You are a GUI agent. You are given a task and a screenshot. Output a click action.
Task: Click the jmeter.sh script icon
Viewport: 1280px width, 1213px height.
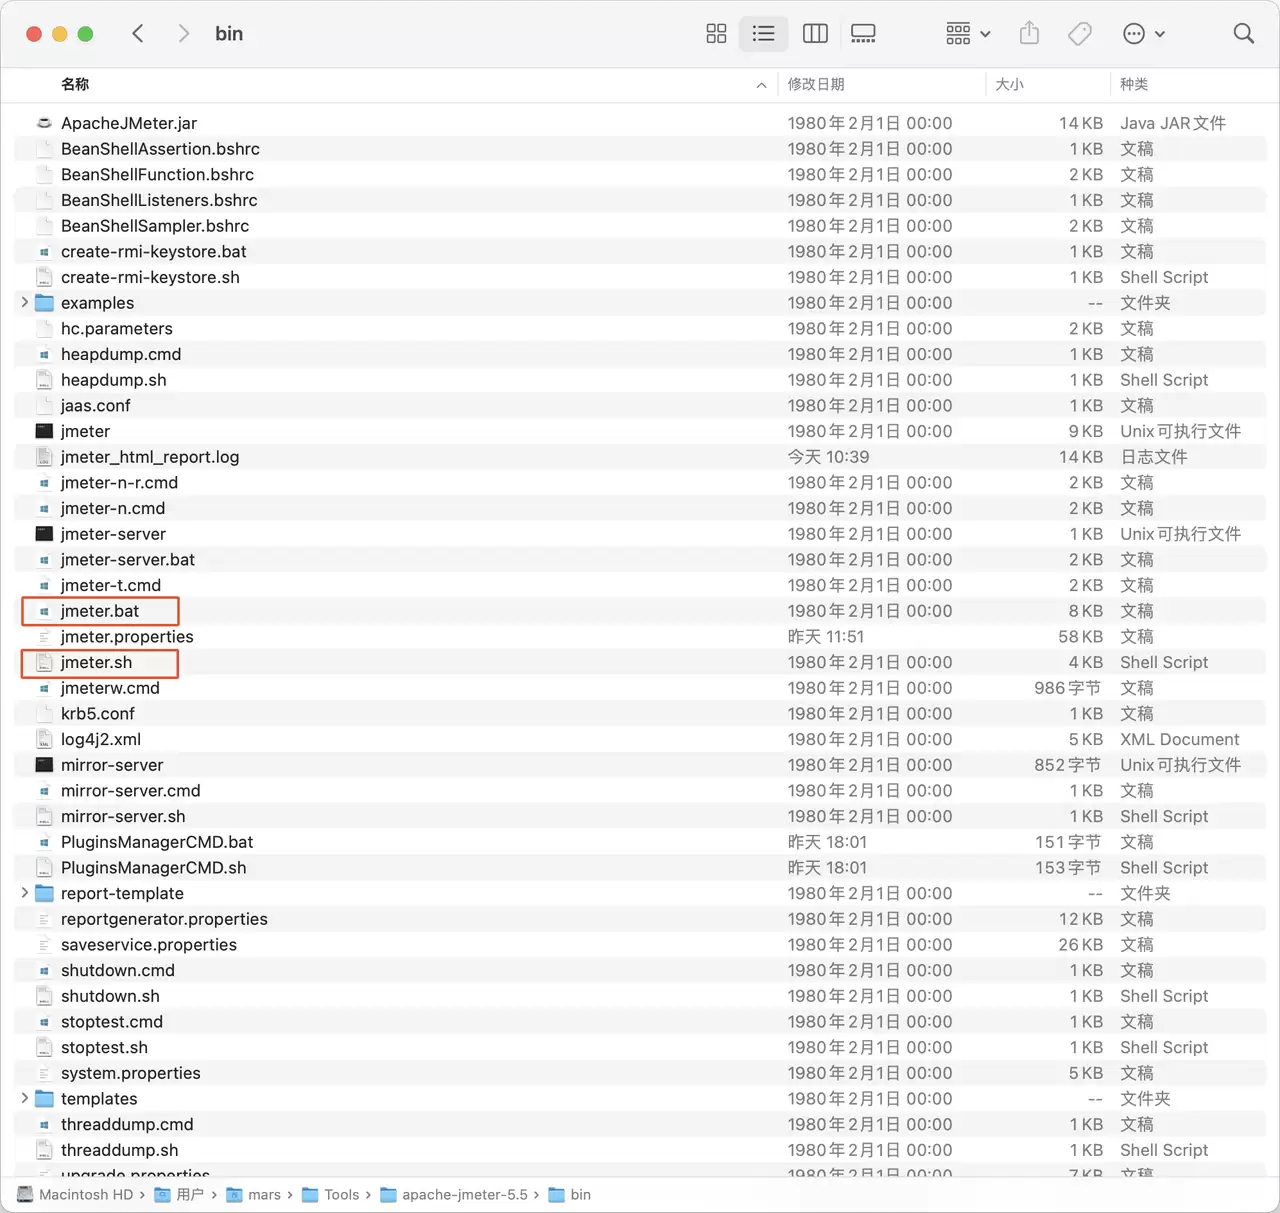coord(44,662)
